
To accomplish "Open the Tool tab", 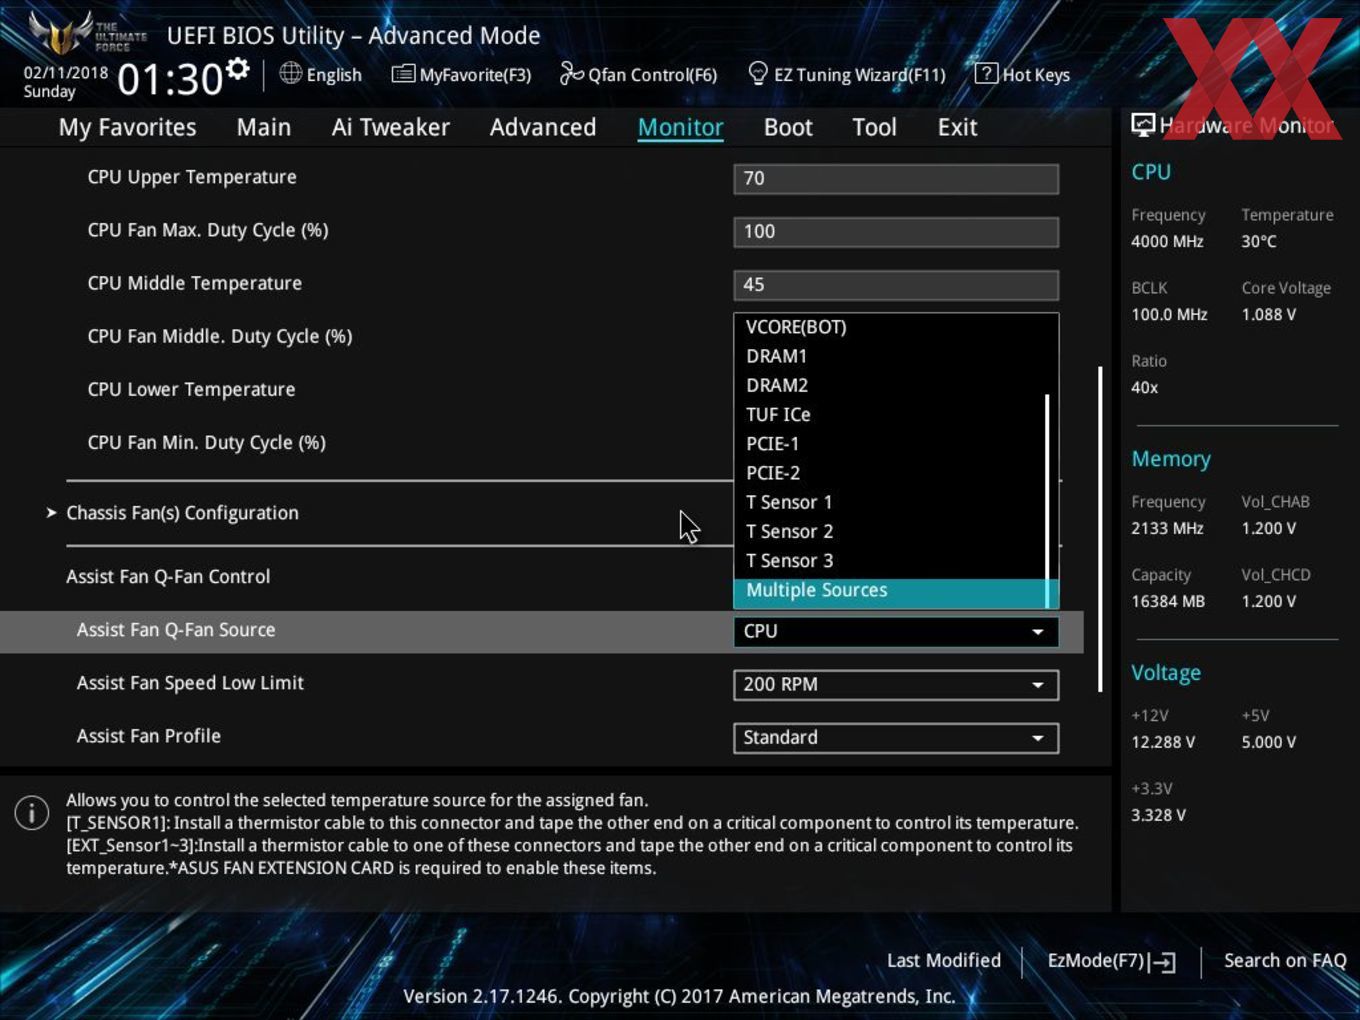I will click(874, 127).
